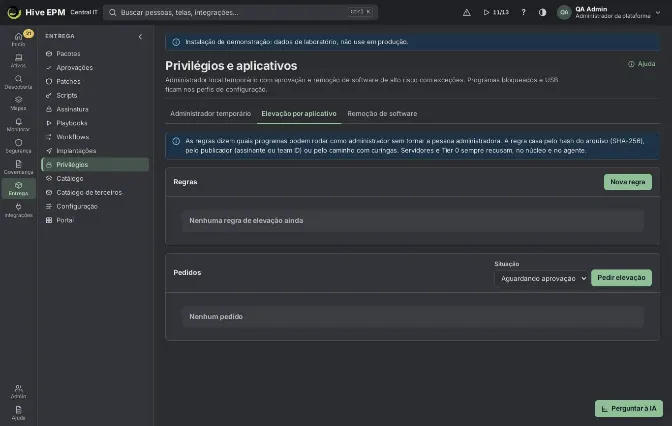Switch to Elevação por aplicativo tab
Viewport: 672px width, 426px height.
click(x=299, y=114)
